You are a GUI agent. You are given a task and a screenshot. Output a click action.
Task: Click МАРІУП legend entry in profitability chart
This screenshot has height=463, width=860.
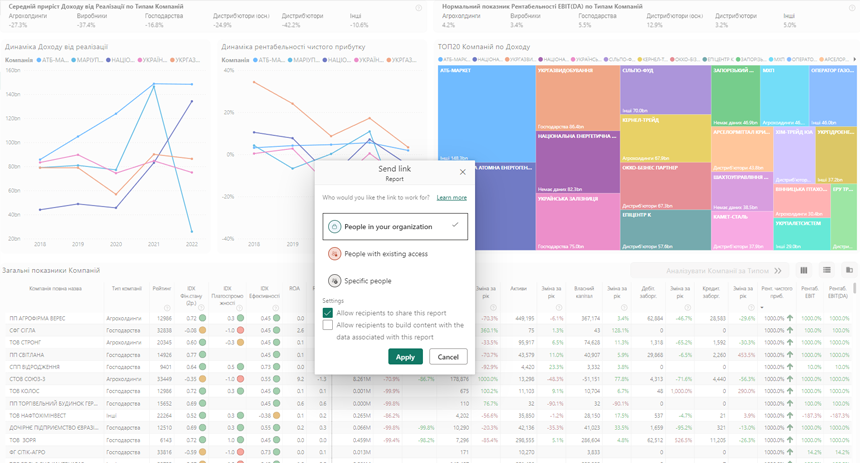click(303, 60)
